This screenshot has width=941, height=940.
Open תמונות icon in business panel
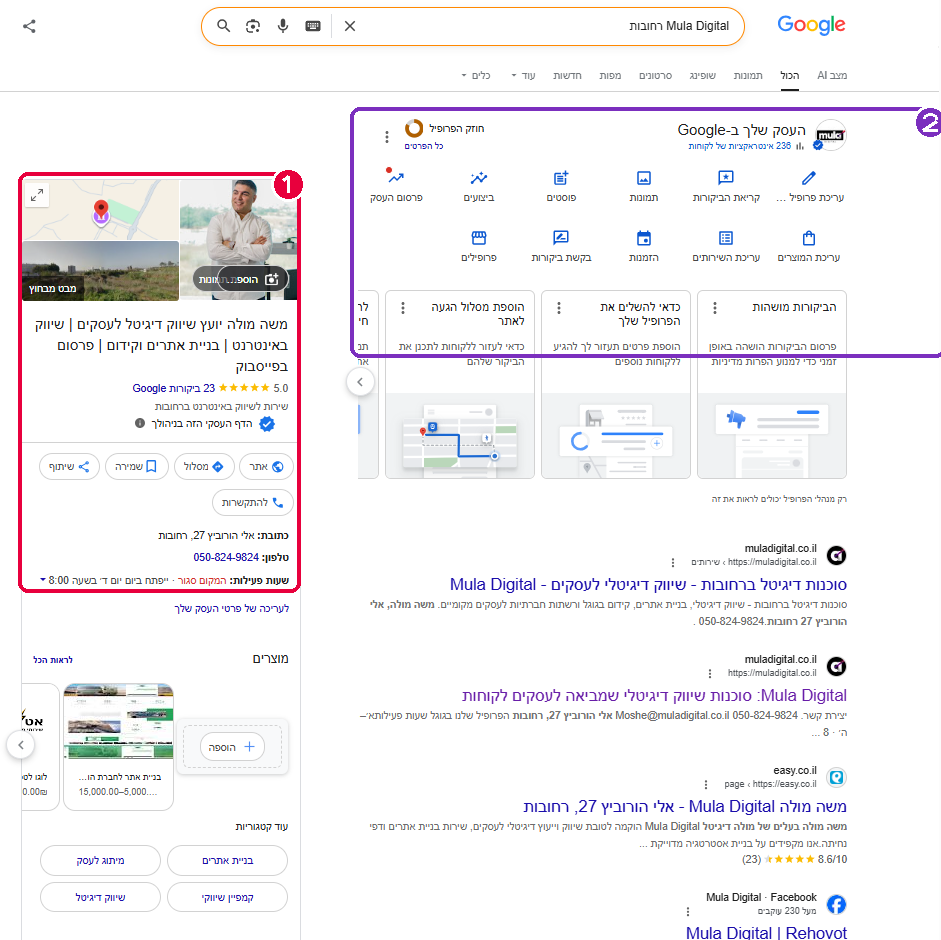(643, 178)
